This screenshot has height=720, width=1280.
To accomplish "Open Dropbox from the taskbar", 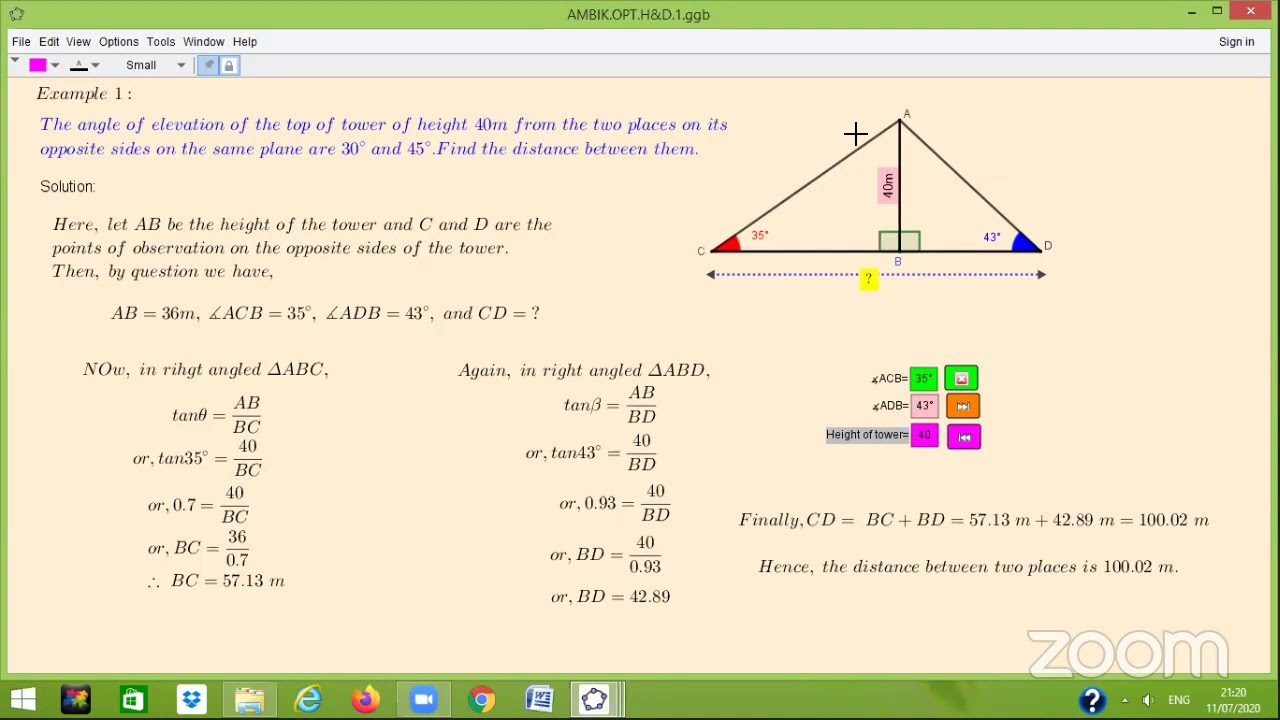I will click(x=191, y=699).
